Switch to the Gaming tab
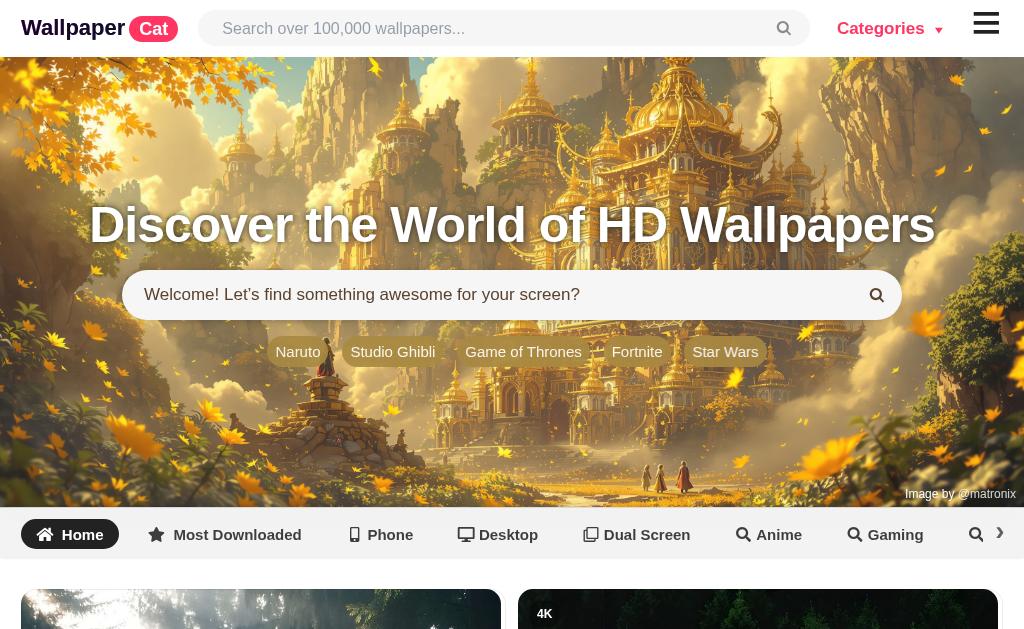This screenshot has height=629, width=1024. [x=885, y=534]
